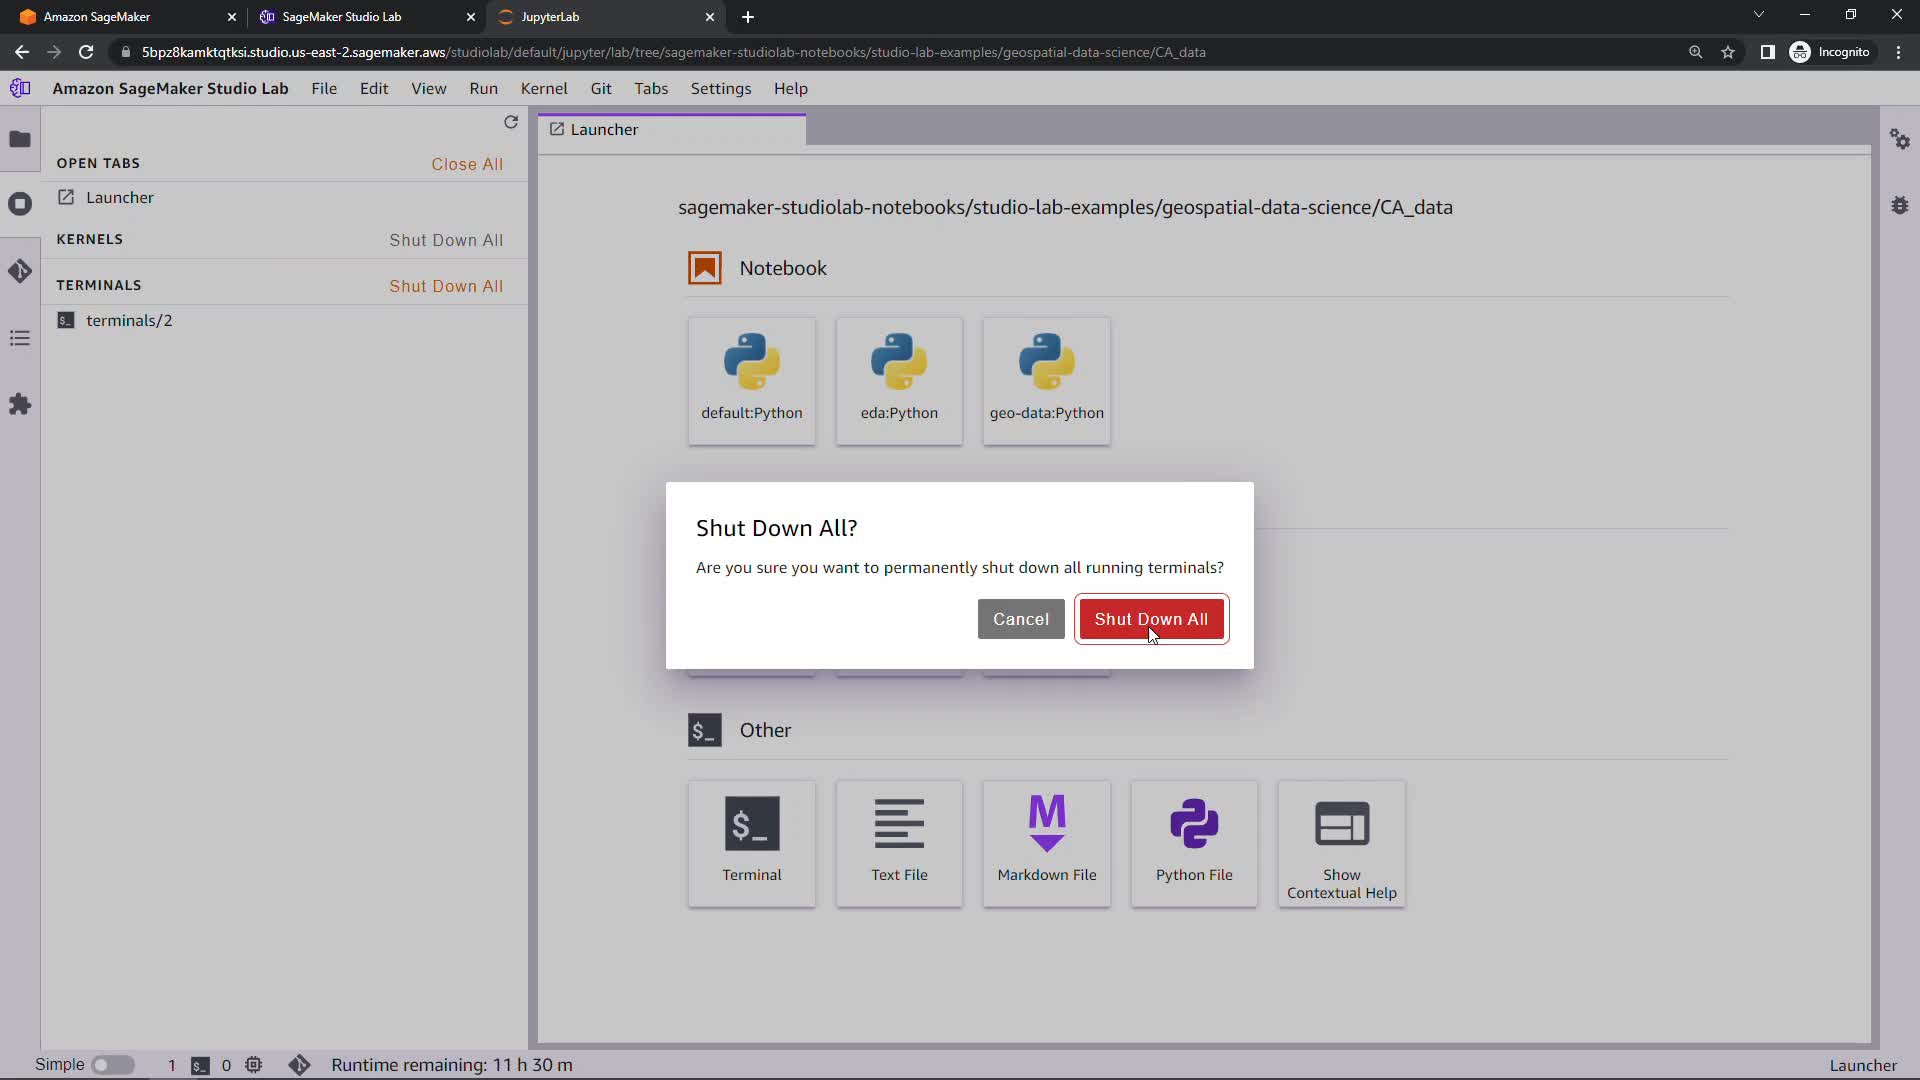Open the file browser sidebar icon
The image size is (1920, 1080).
click(20, 139)
